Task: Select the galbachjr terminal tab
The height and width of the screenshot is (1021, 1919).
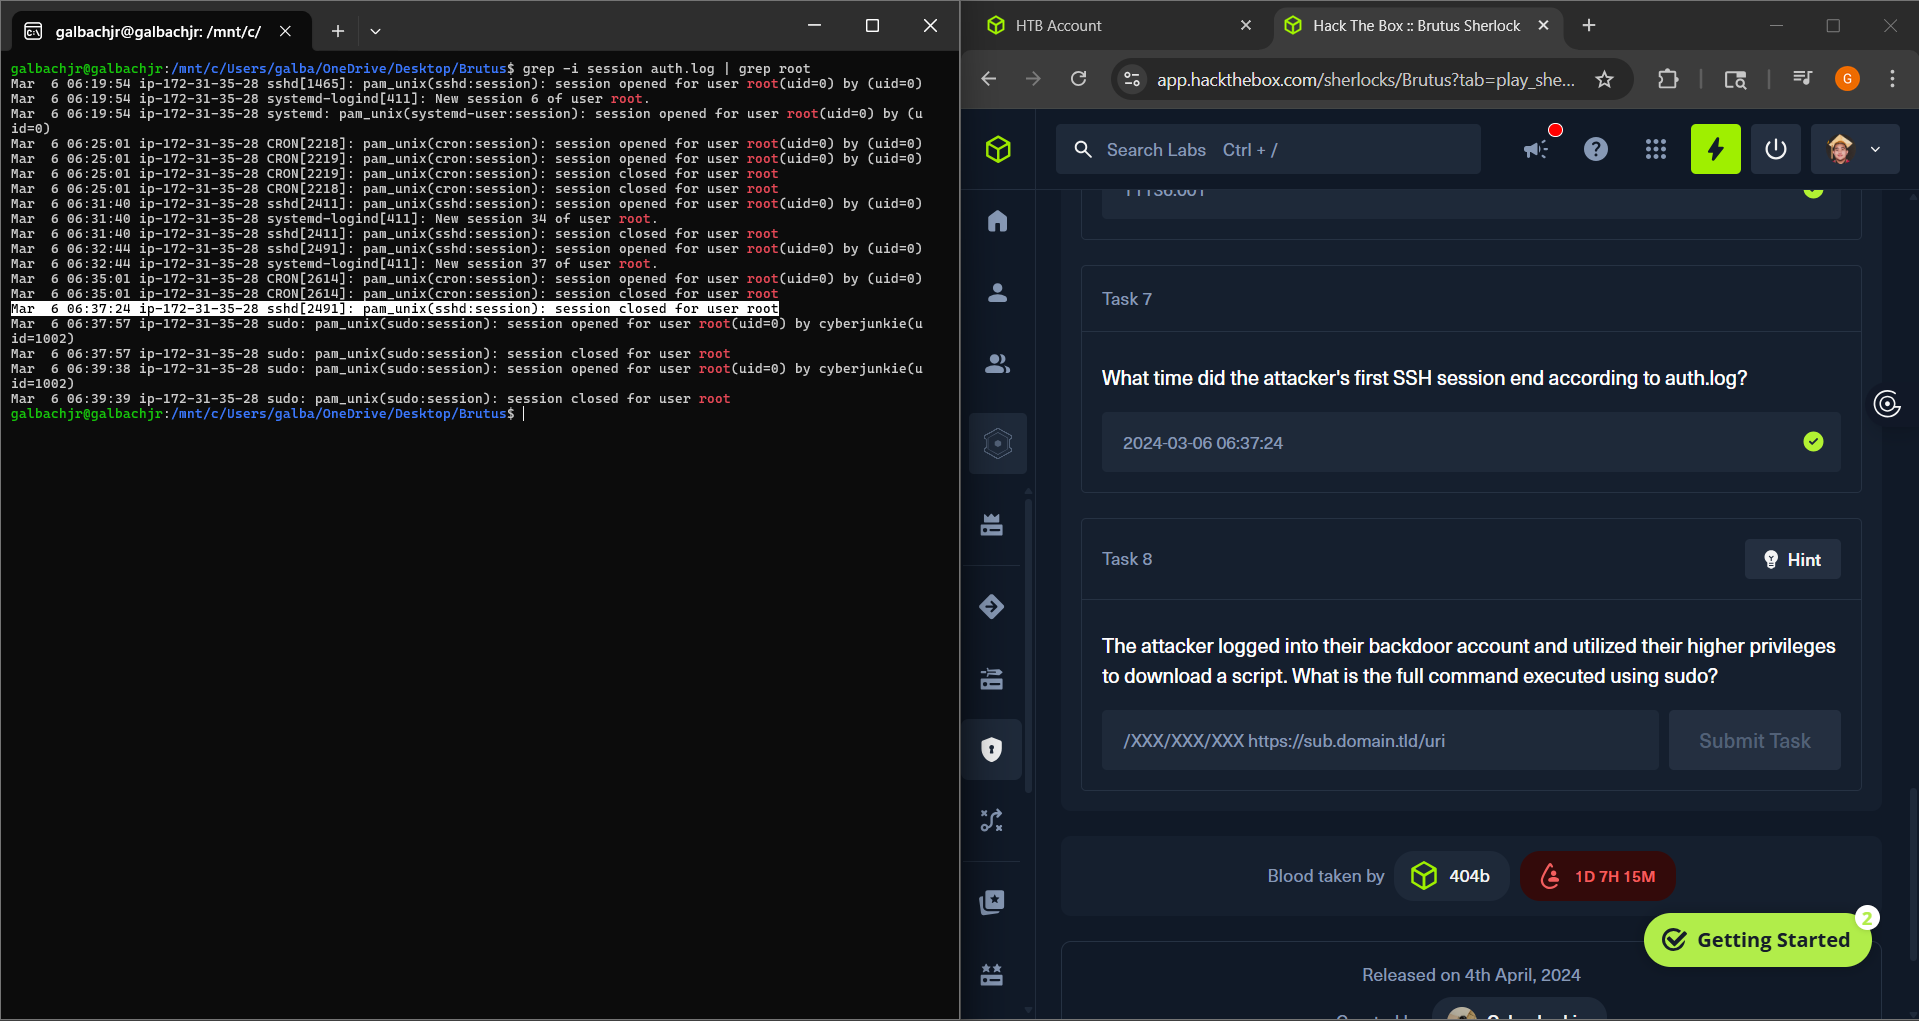Action: pyautogui.click(x=158, y=31)
